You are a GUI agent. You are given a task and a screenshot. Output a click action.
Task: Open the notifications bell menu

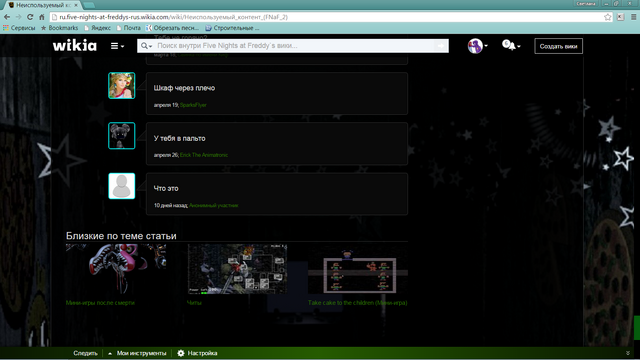click(x=511, y=45)
